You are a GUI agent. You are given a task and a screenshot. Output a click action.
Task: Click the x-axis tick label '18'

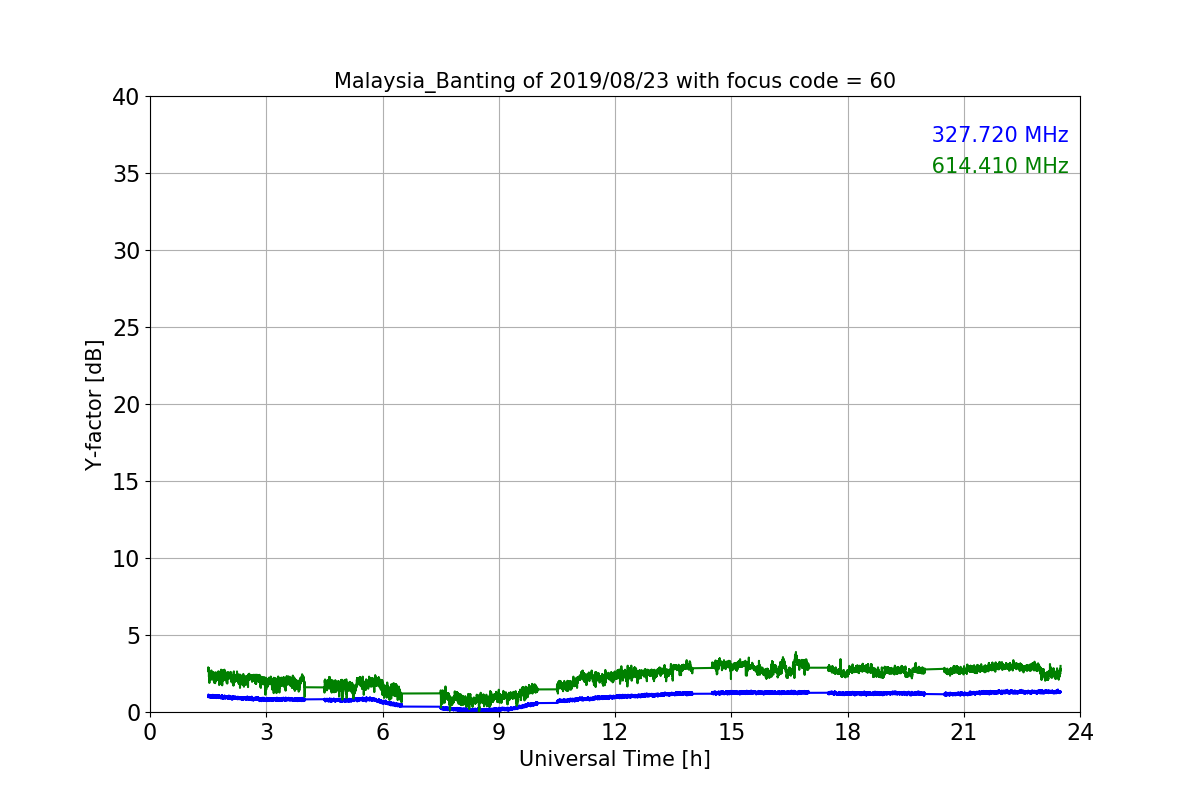tap(848, 732)
